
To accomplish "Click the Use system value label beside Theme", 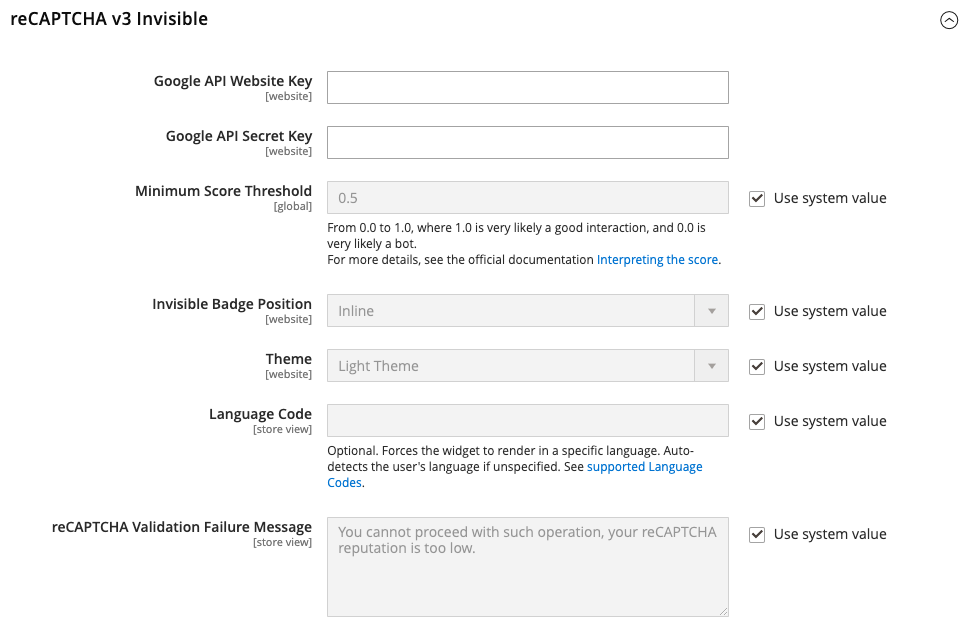I will (830, 366).
